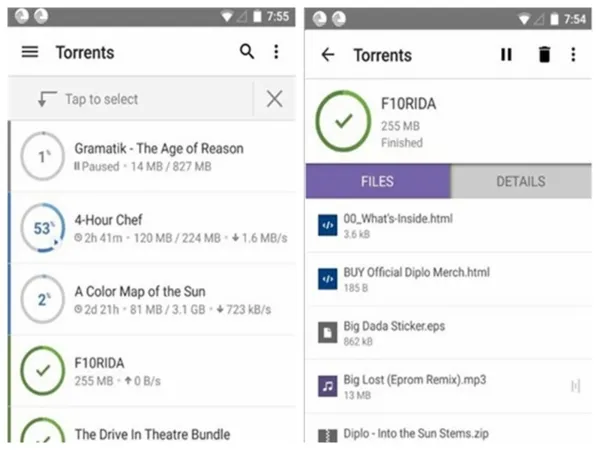Open Diplo - Into the Sun Stems.zip file
This screenshot has width=600, height=450.
(x=449, y=429)
